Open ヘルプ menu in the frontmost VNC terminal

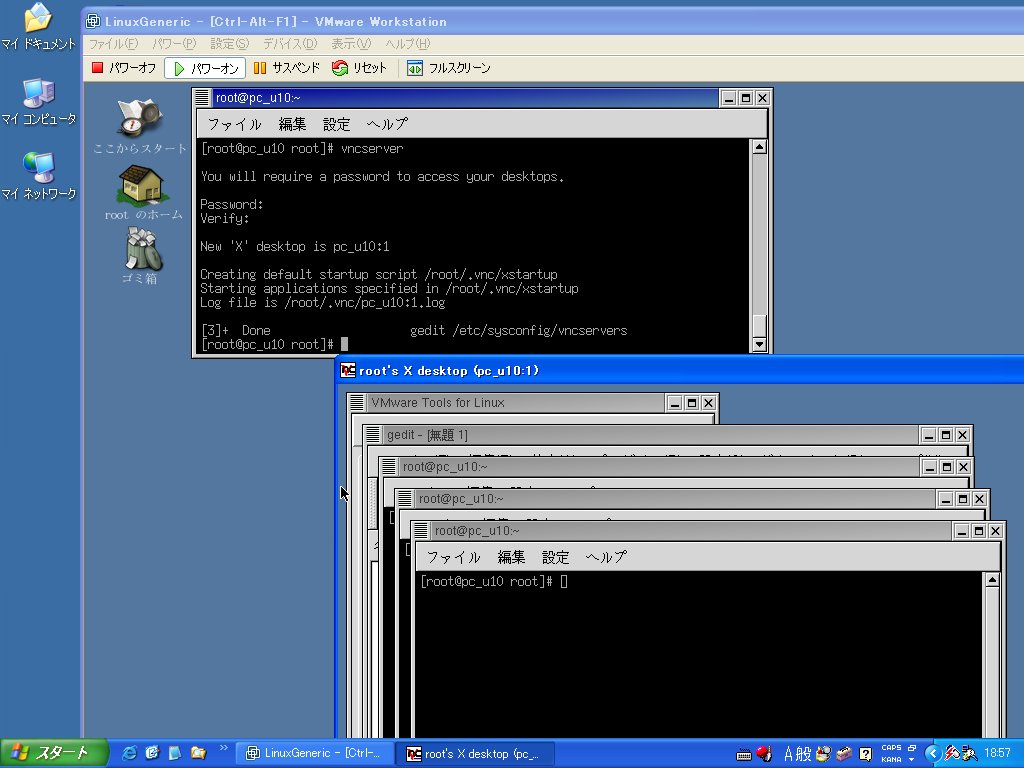[x=606, y=557]
